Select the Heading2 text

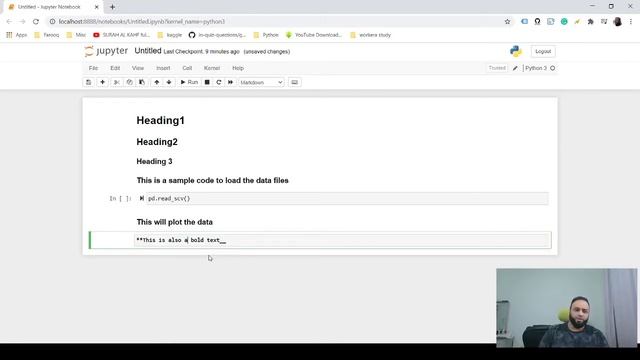tap(157, 142)
